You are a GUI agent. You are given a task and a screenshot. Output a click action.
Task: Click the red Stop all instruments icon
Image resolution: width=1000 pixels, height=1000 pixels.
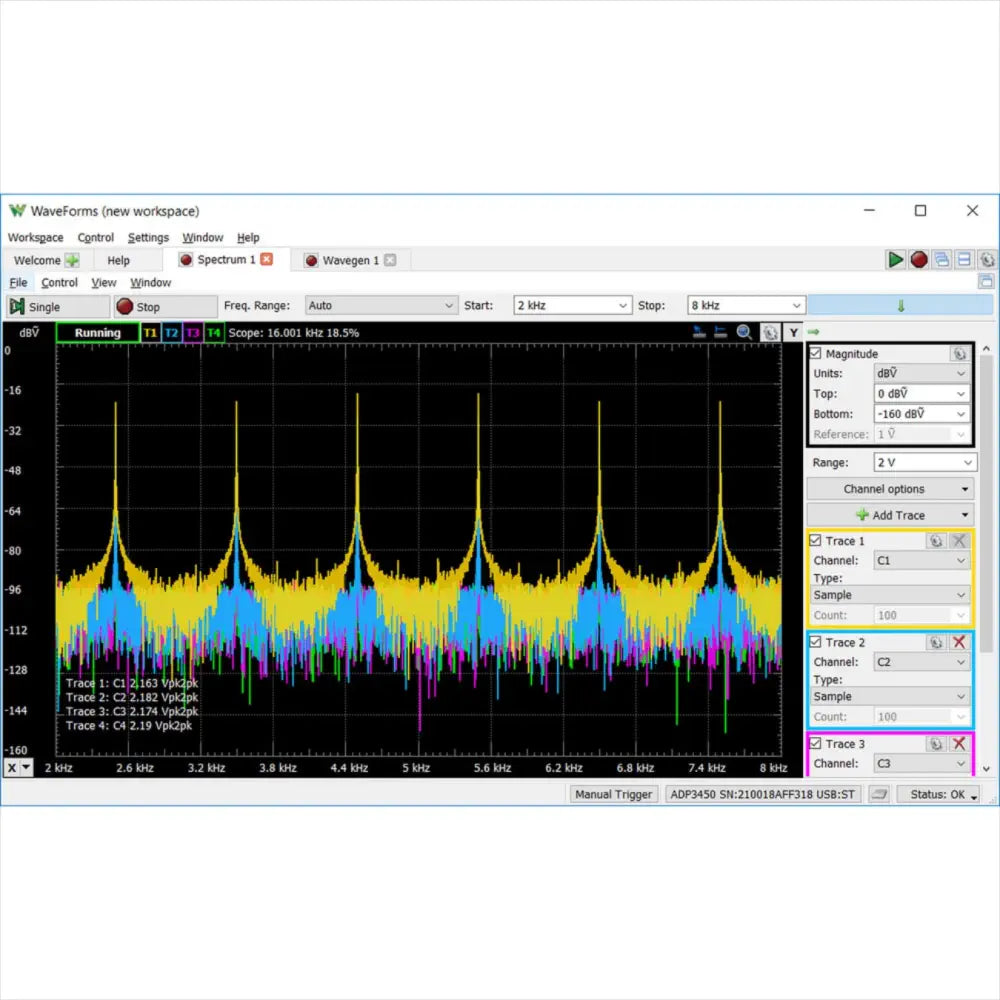click(919, 260)
